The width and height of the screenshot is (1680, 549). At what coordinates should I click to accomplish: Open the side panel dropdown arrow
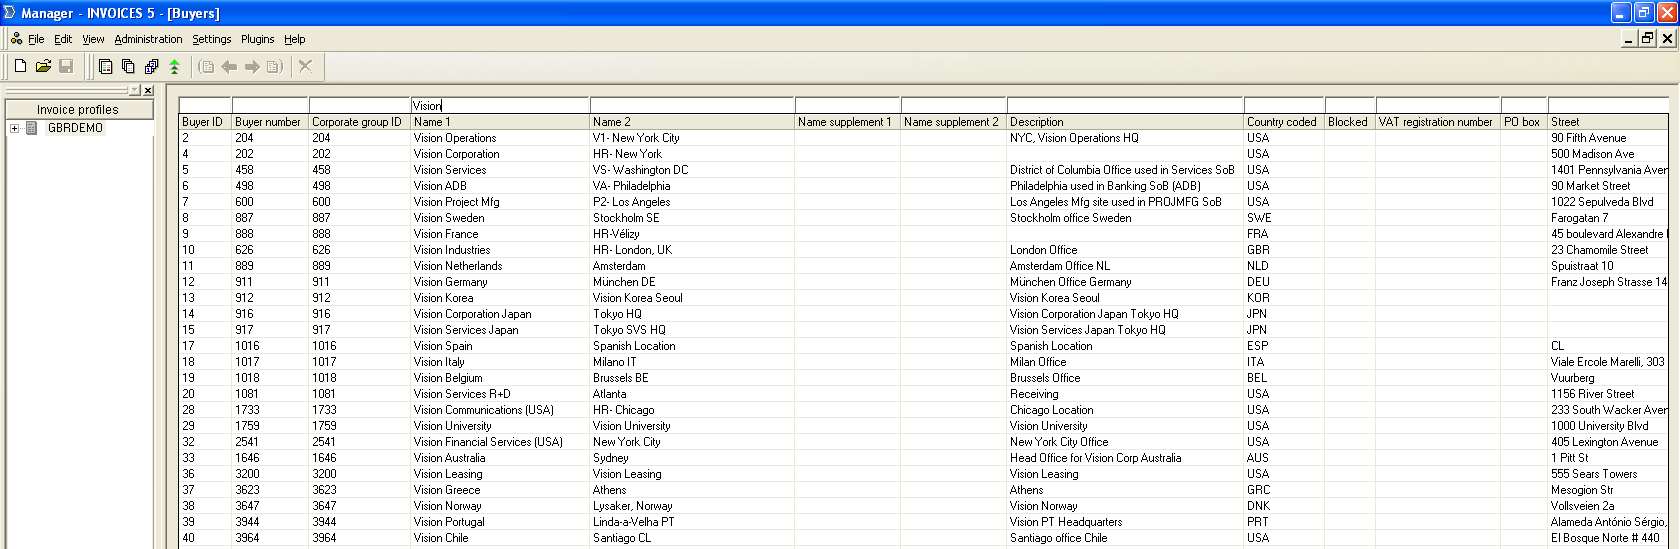(135, 90)
